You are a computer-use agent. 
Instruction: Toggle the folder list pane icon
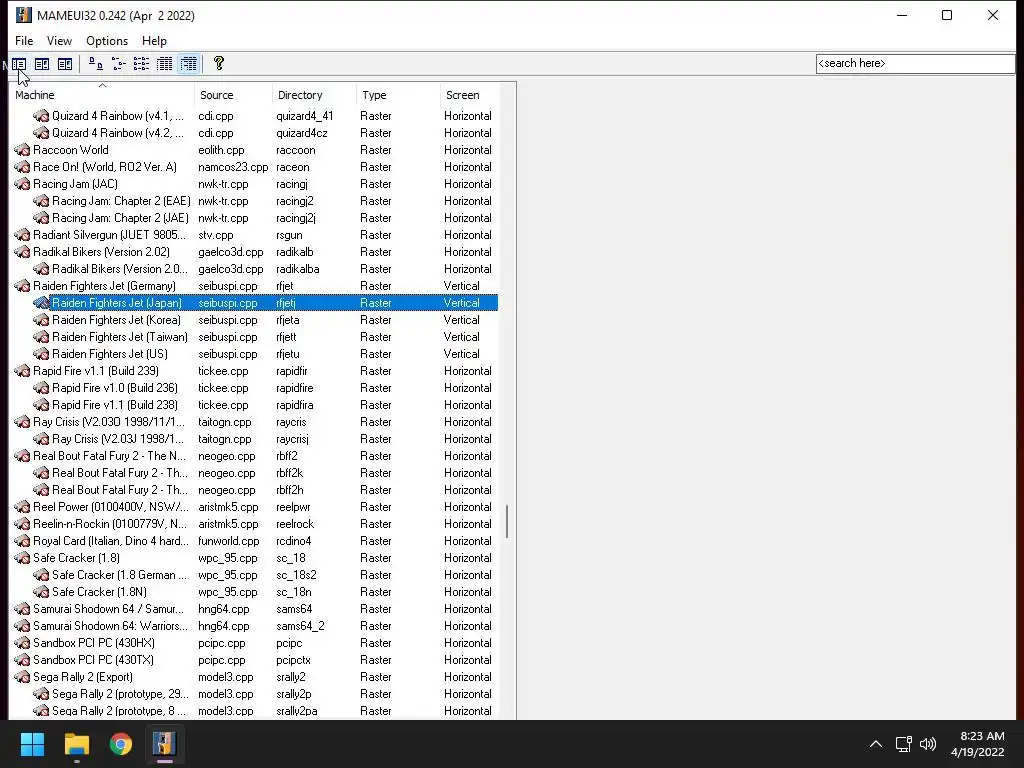(x=19, y=64)
